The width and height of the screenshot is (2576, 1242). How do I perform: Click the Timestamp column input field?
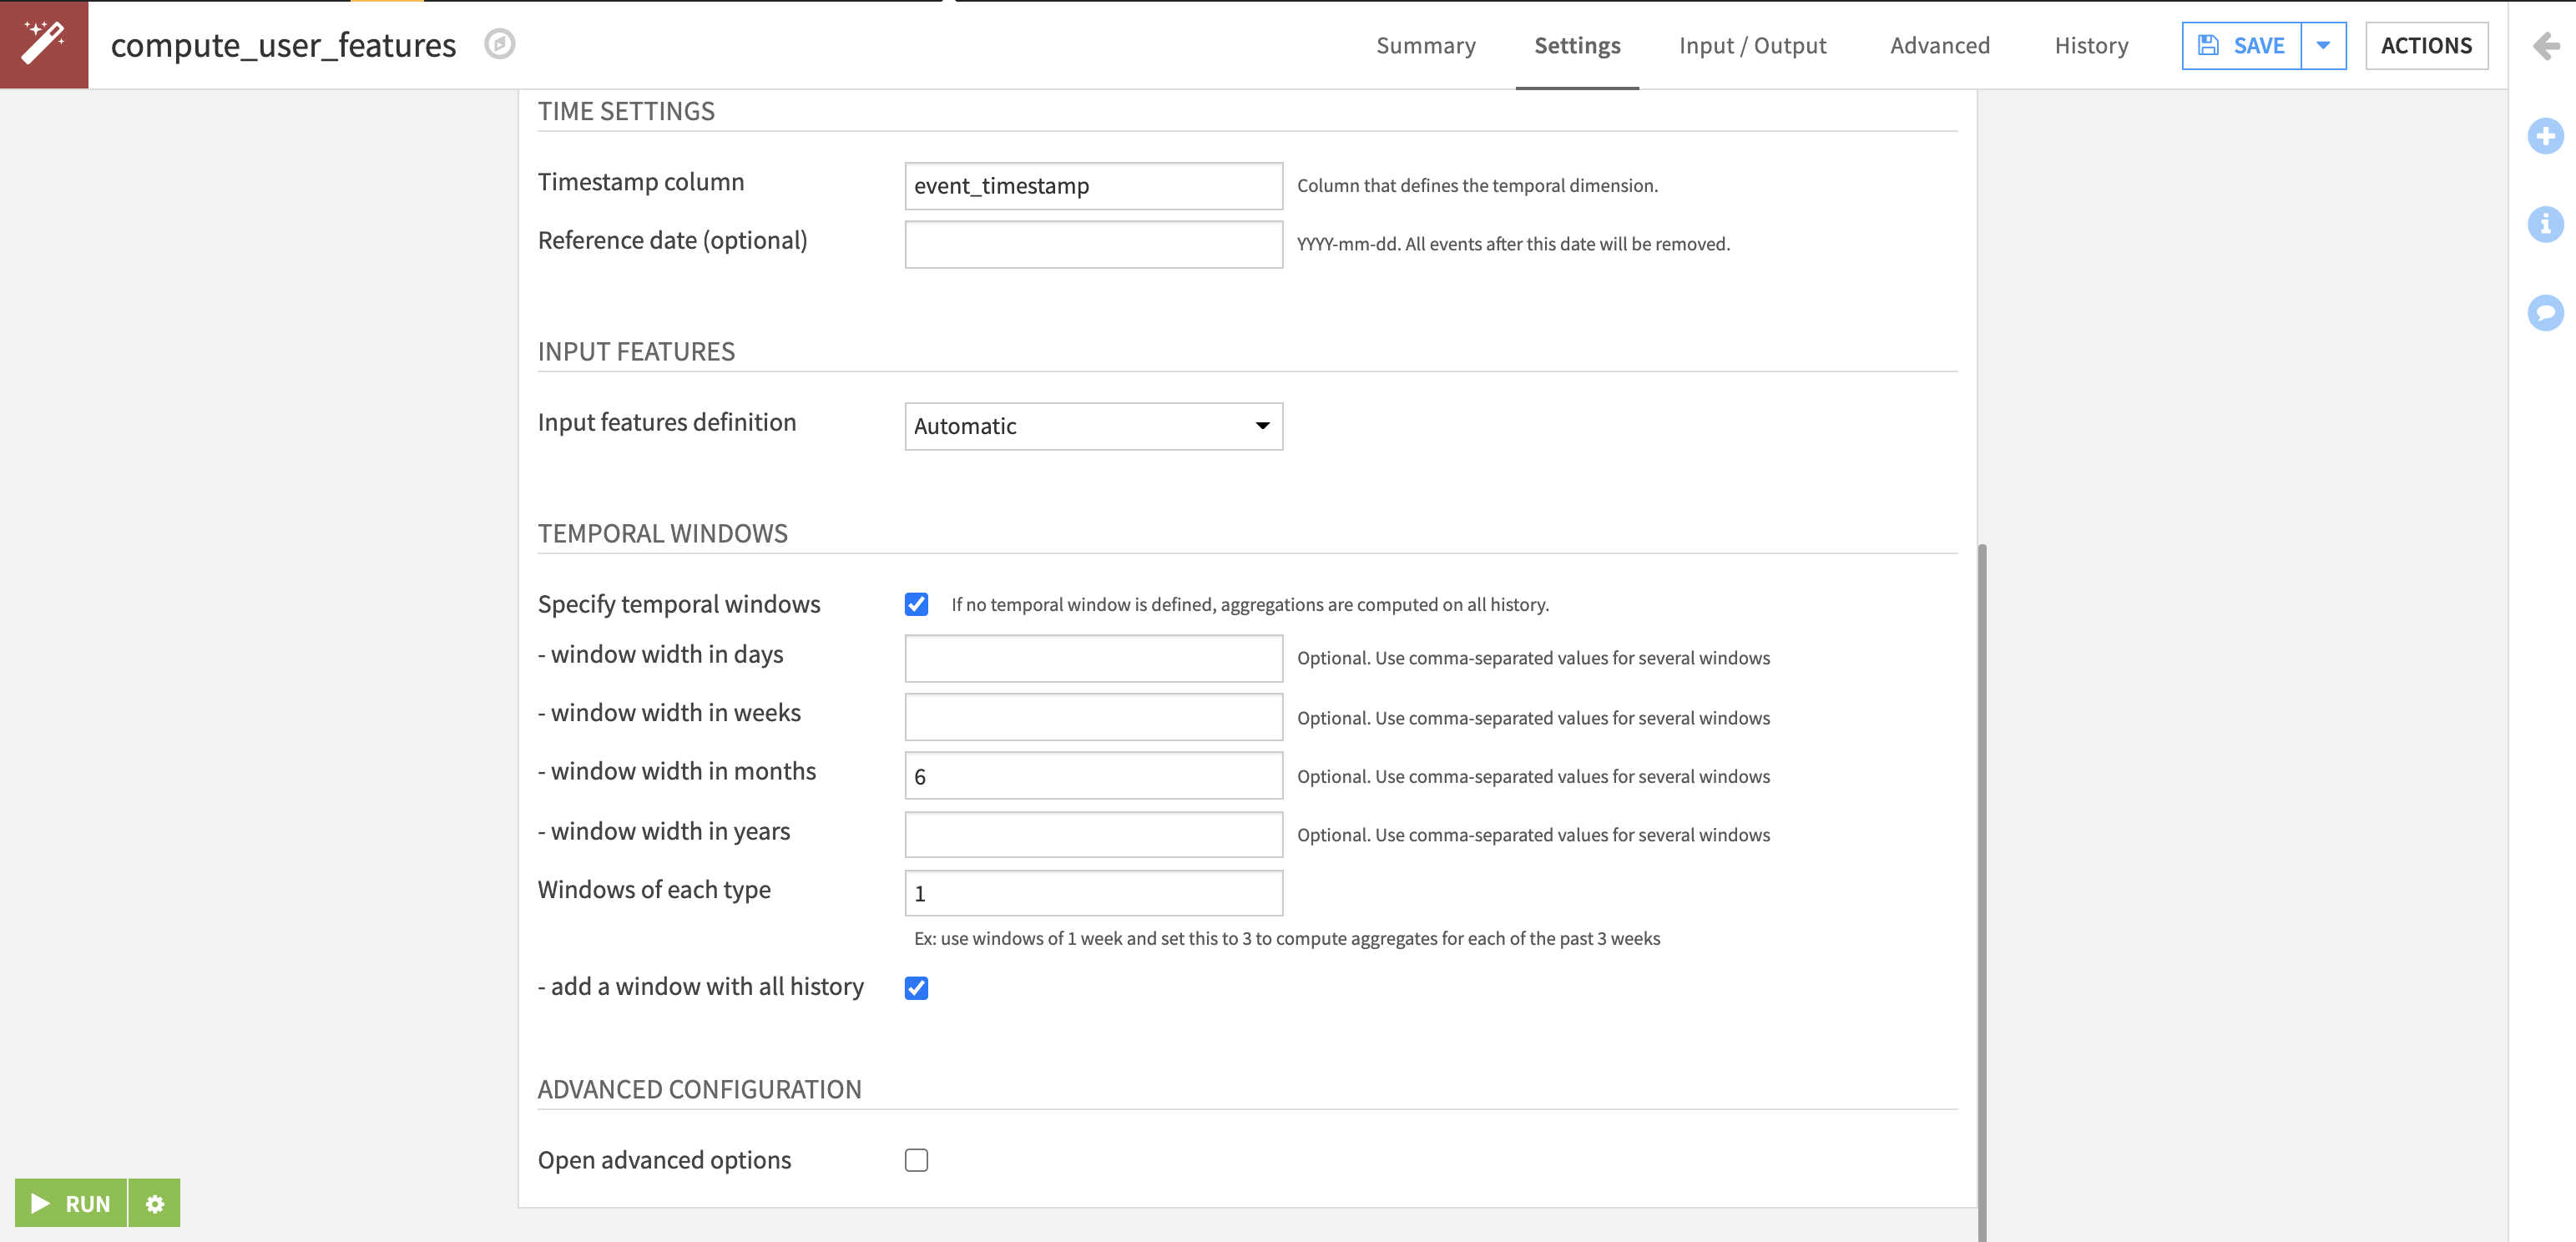coord(1093,186)
